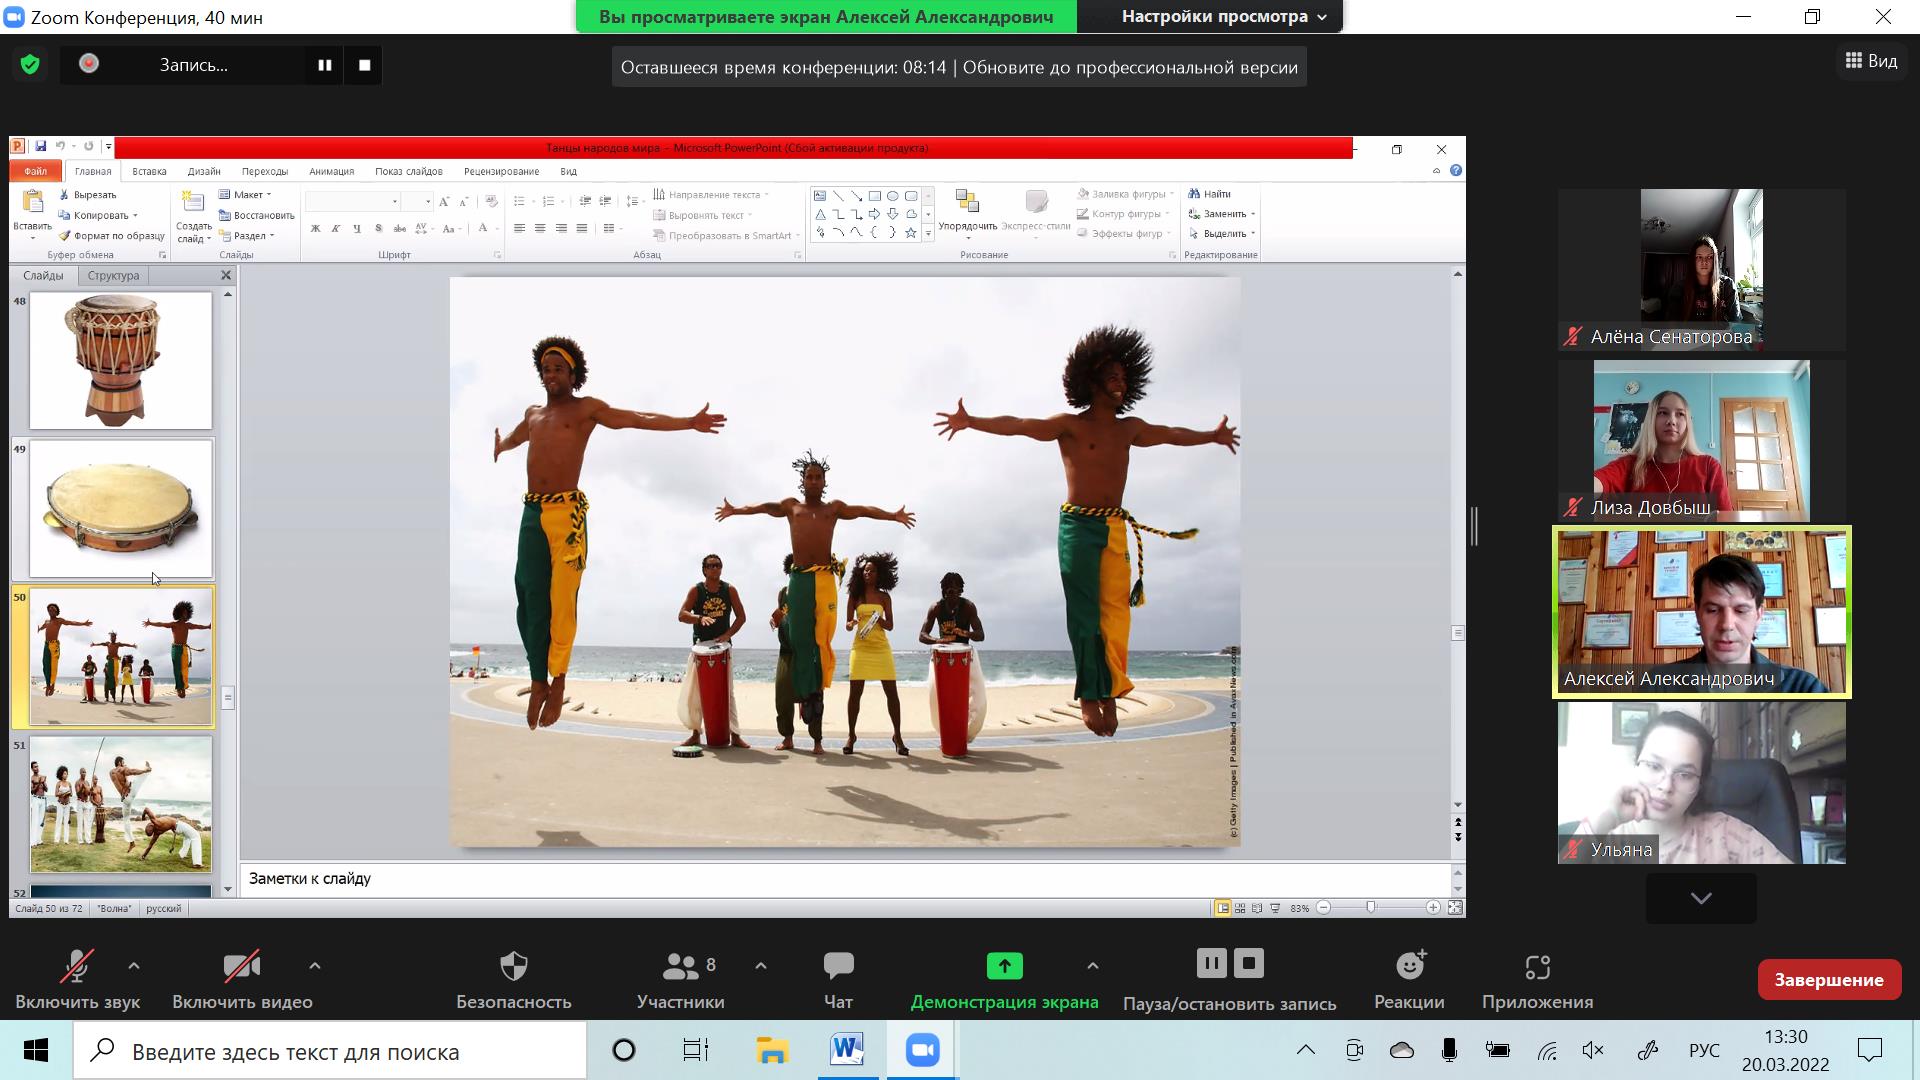Select Алексей Александрович video thumbnail

(x=1701, y=611)
